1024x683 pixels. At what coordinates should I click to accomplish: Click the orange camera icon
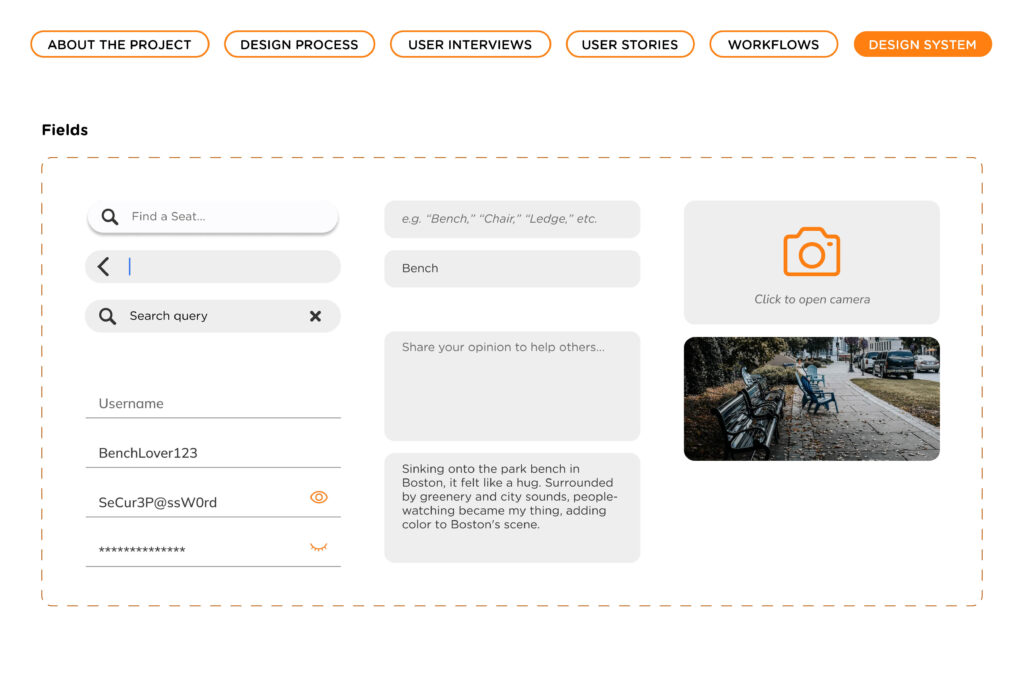pos(812,252)
